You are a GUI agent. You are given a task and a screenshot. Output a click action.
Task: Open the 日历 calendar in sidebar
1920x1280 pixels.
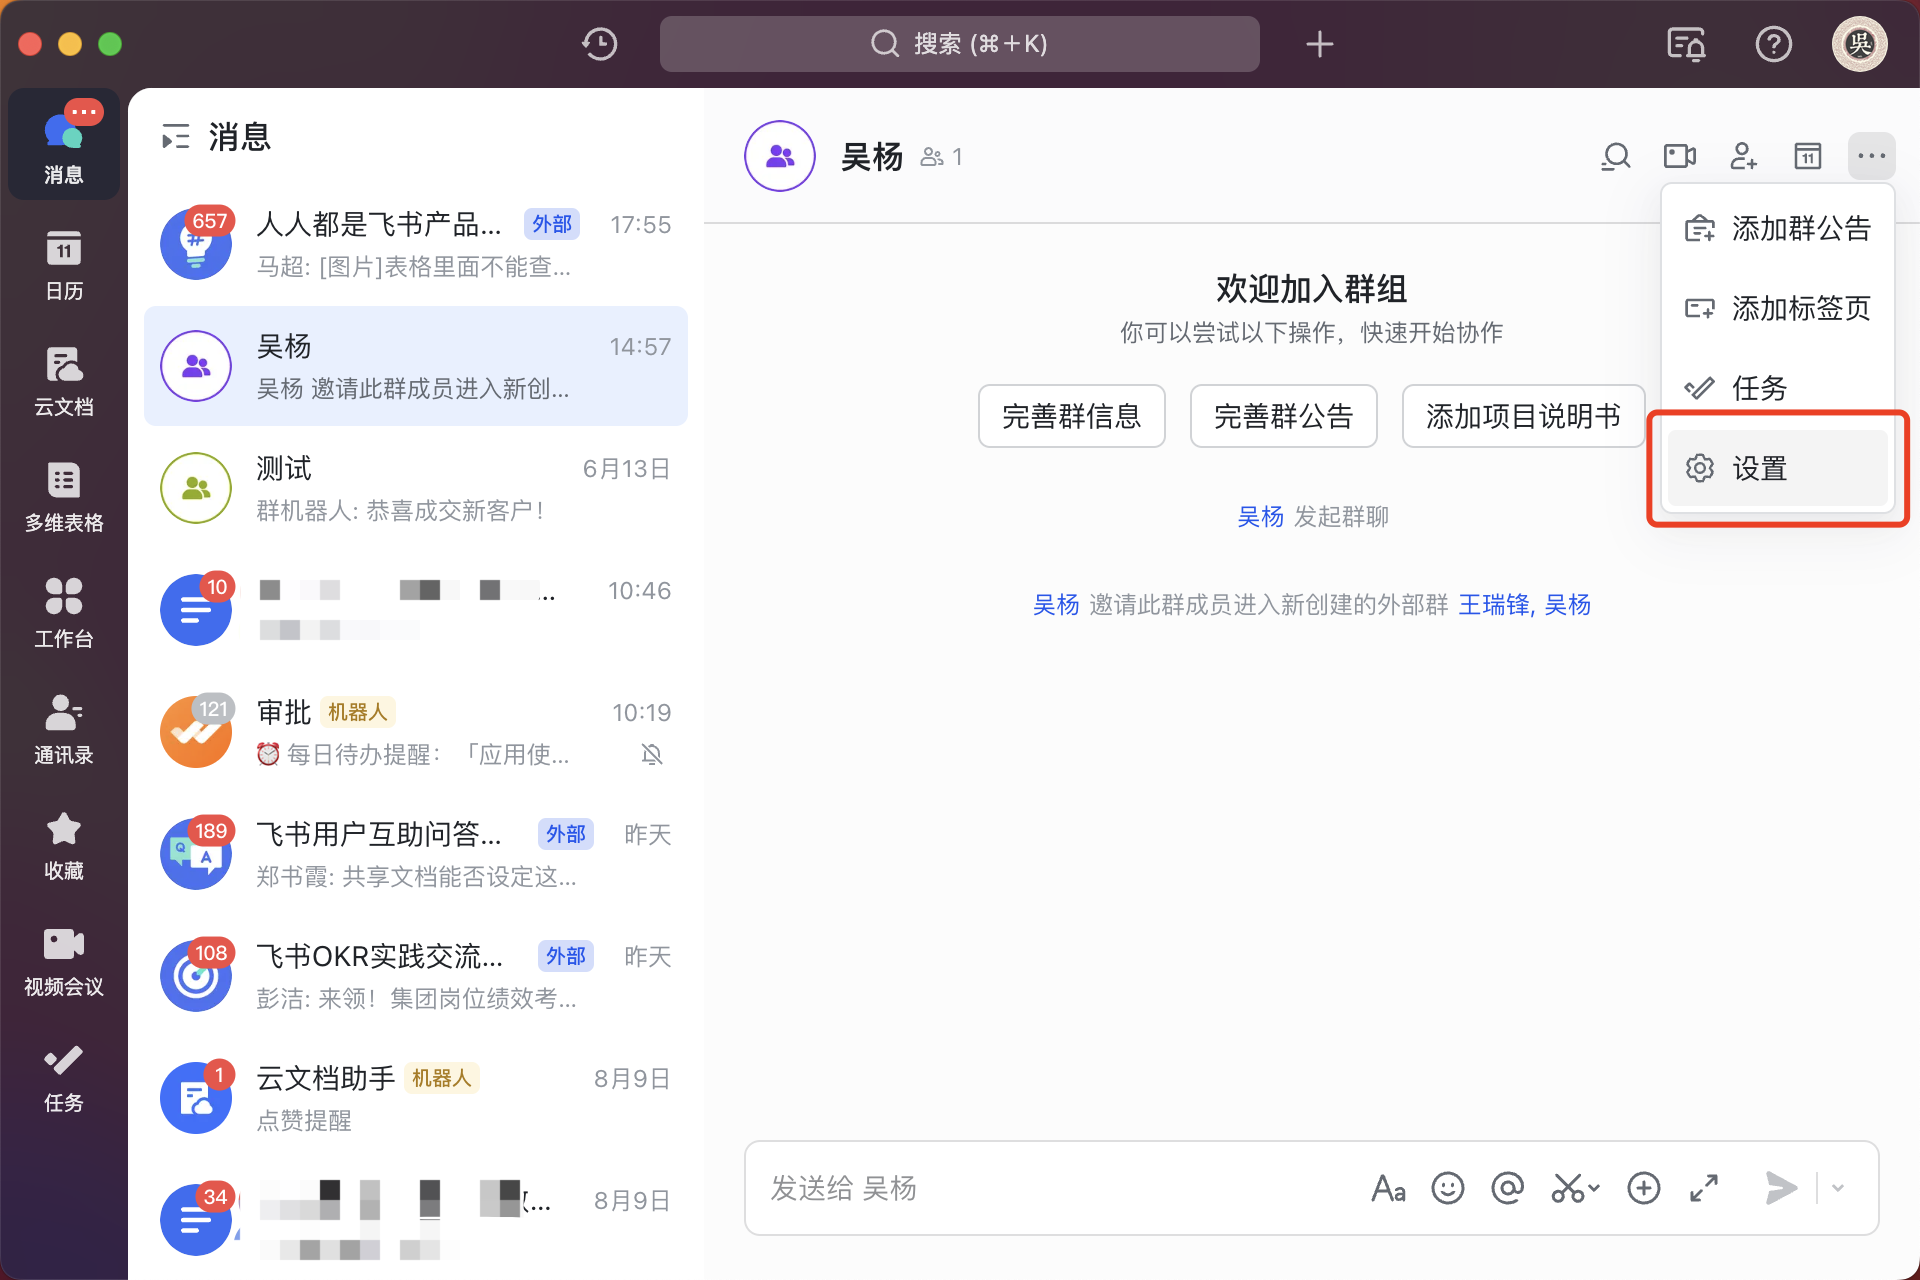tap(64, 264)
